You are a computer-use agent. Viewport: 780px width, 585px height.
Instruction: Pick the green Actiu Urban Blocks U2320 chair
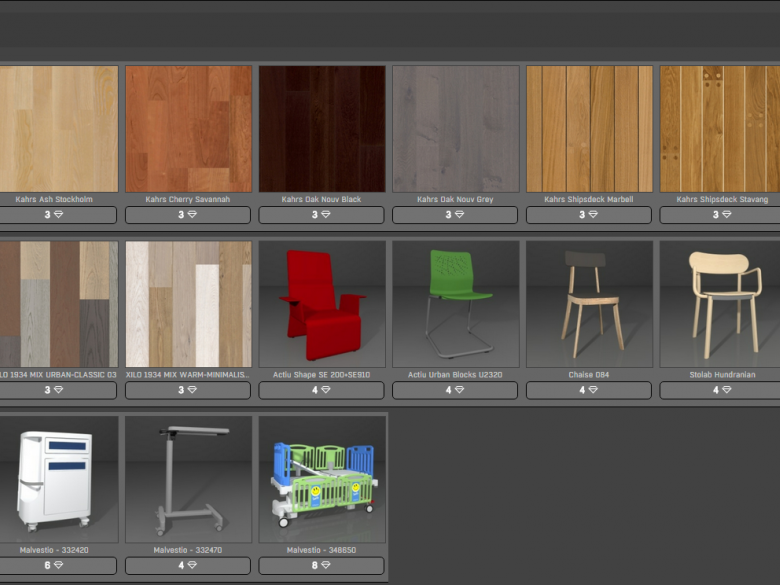[456, 304]
